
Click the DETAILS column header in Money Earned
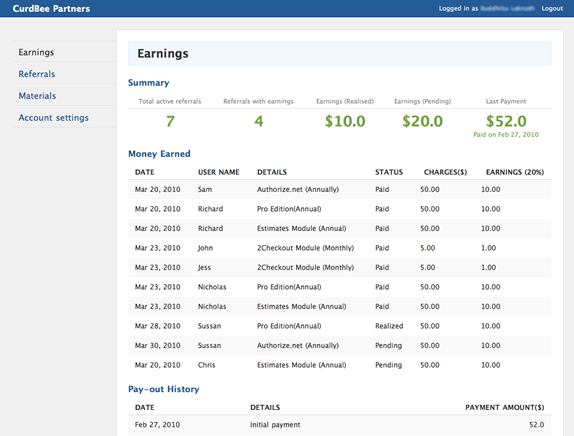[x=272, y=172]
